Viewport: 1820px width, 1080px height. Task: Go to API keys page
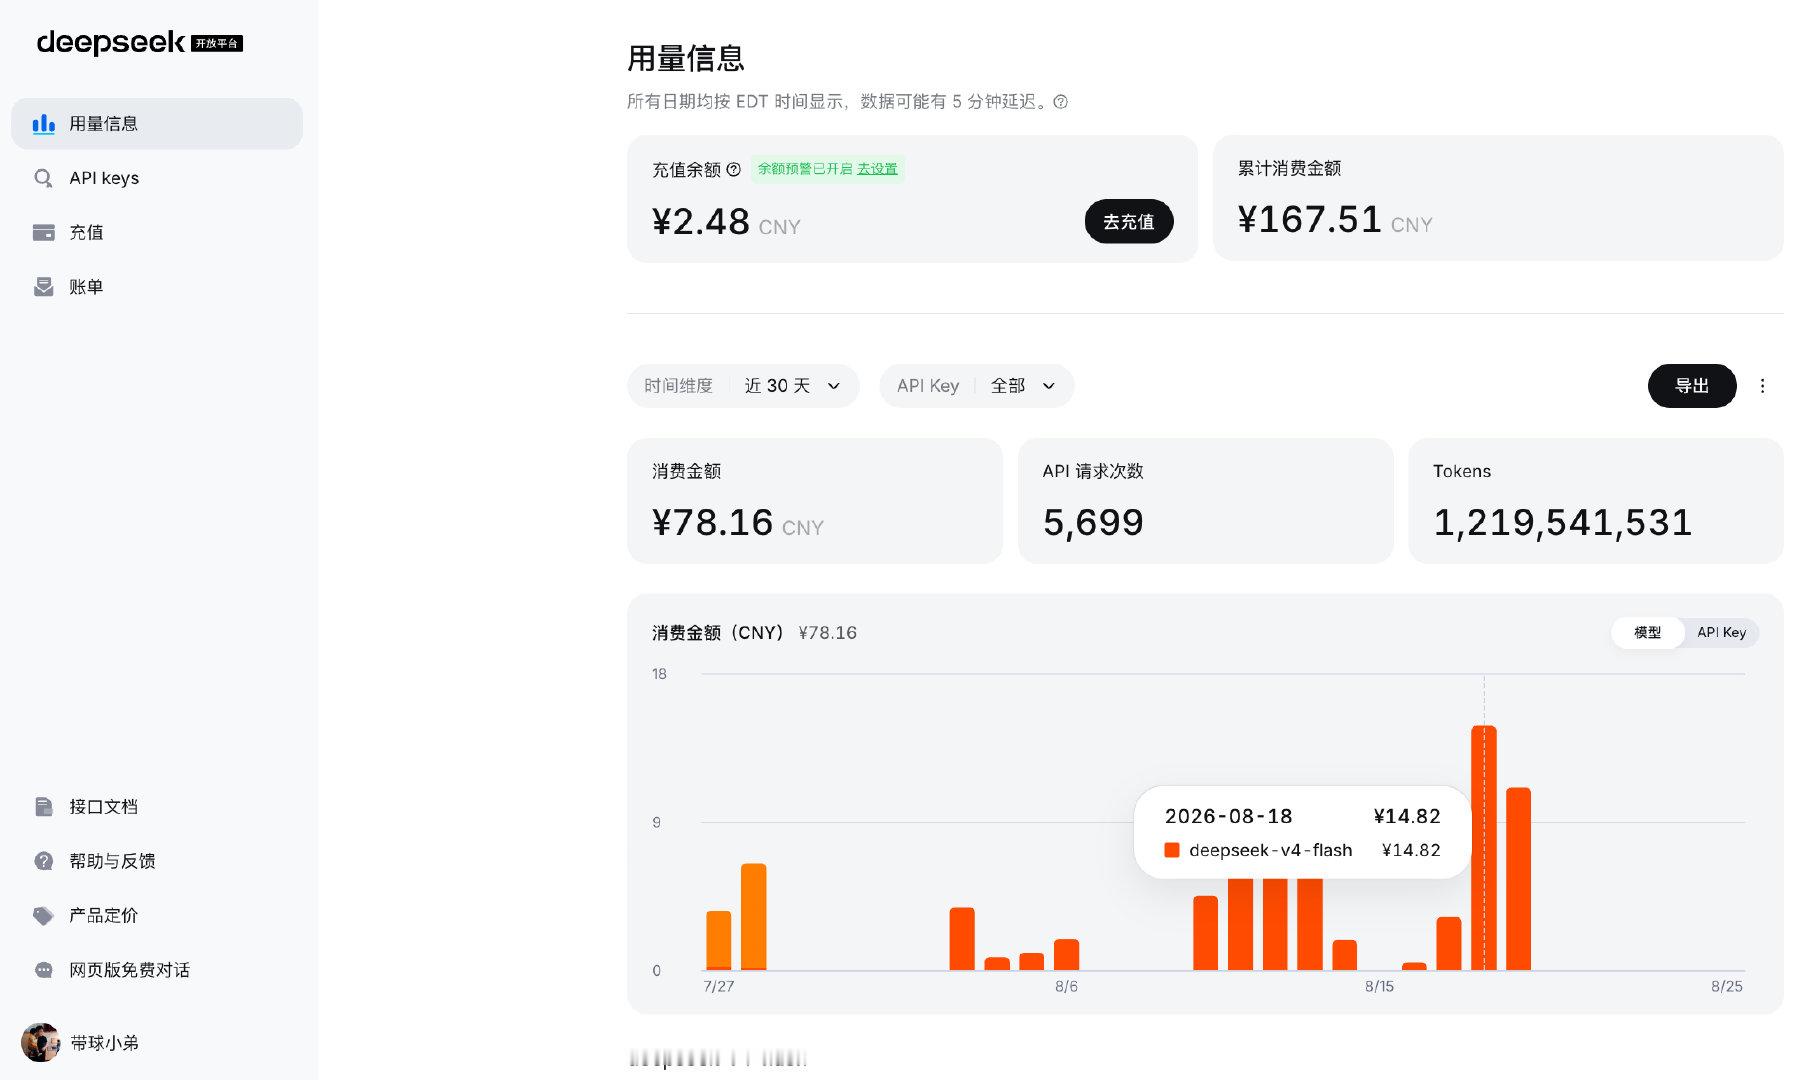(x=157, y=178)
